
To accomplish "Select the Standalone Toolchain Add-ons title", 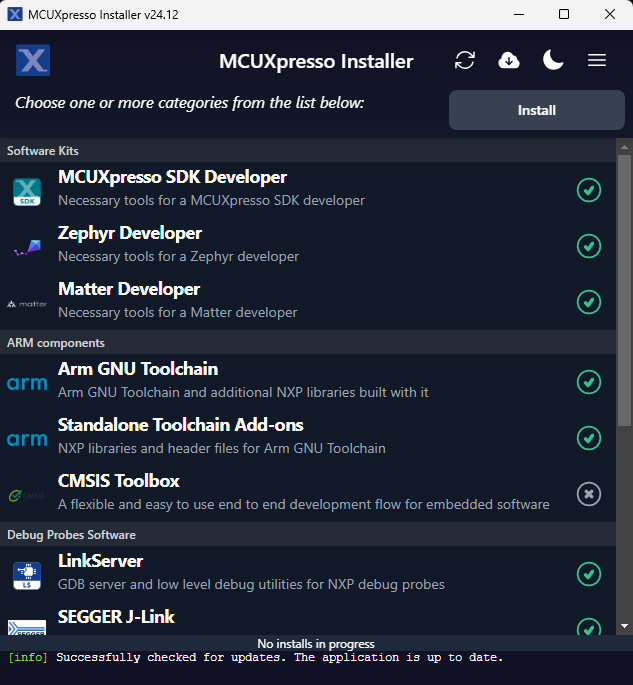I will tap(180, 425).
